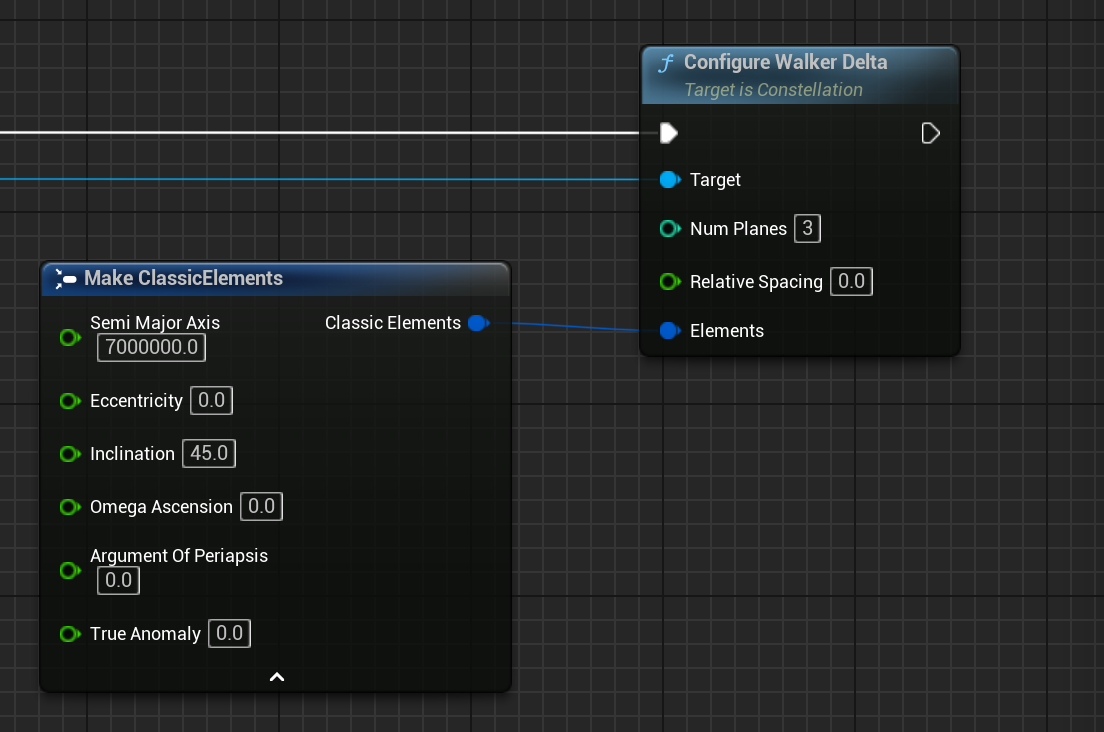The height and width of the screenshot is (732, 1104).
Task: Select the Semi Major Axis value field
Action: click(152, 348)
